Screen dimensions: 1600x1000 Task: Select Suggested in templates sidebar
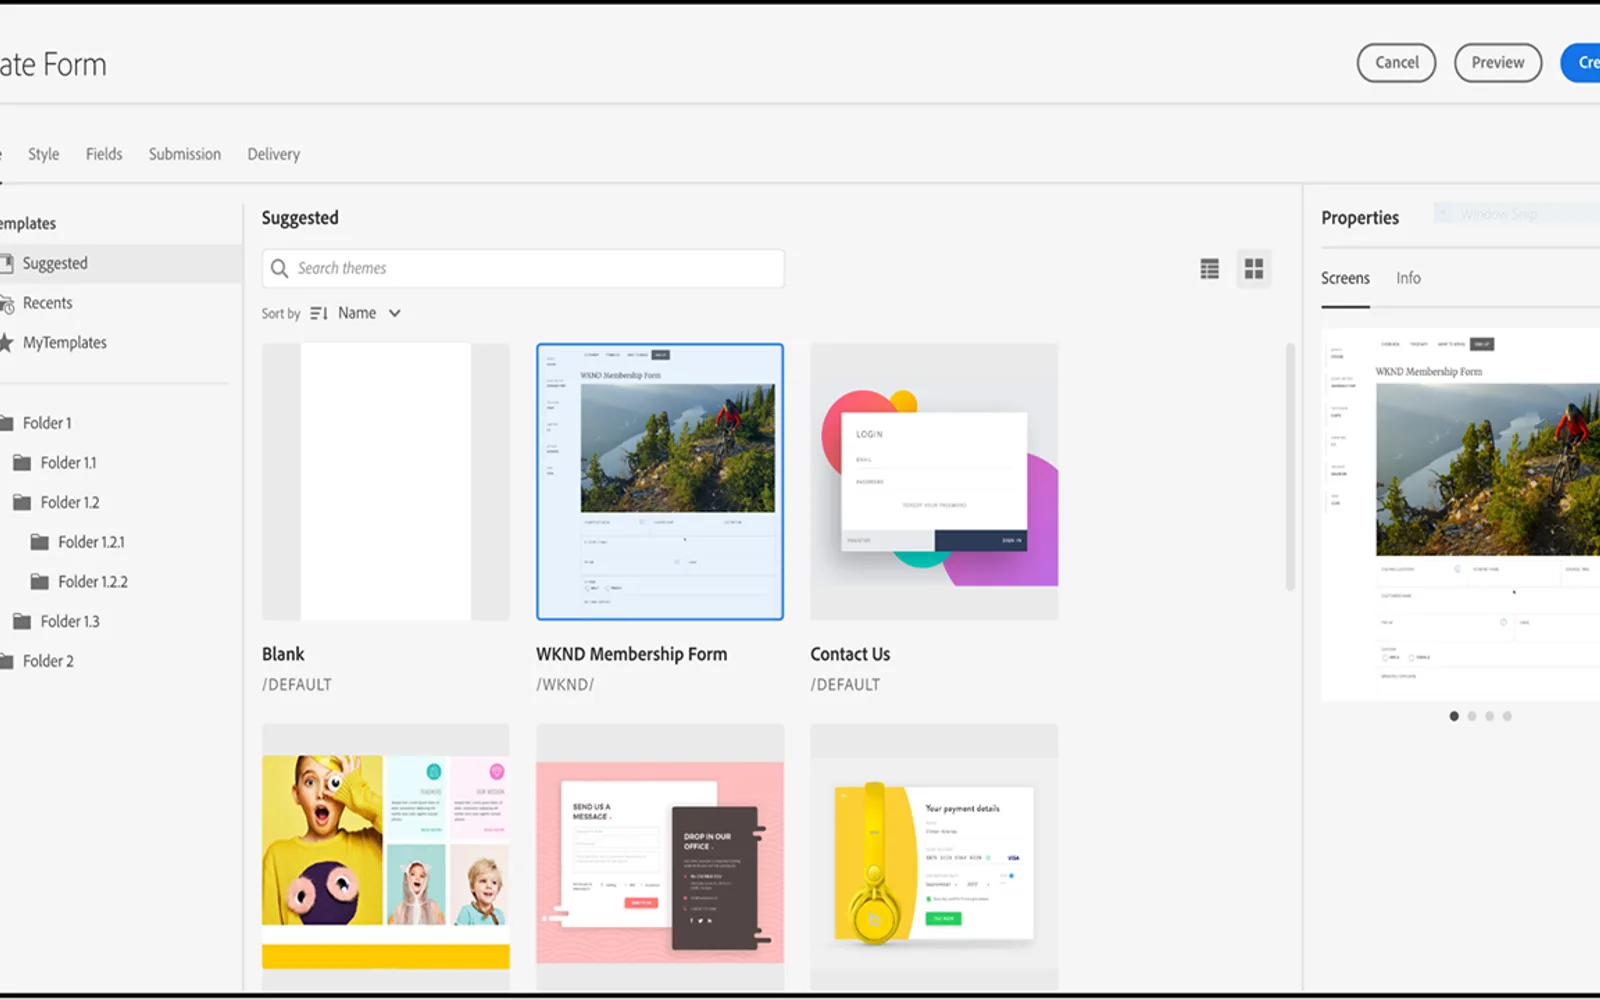[x=120, y=263]
